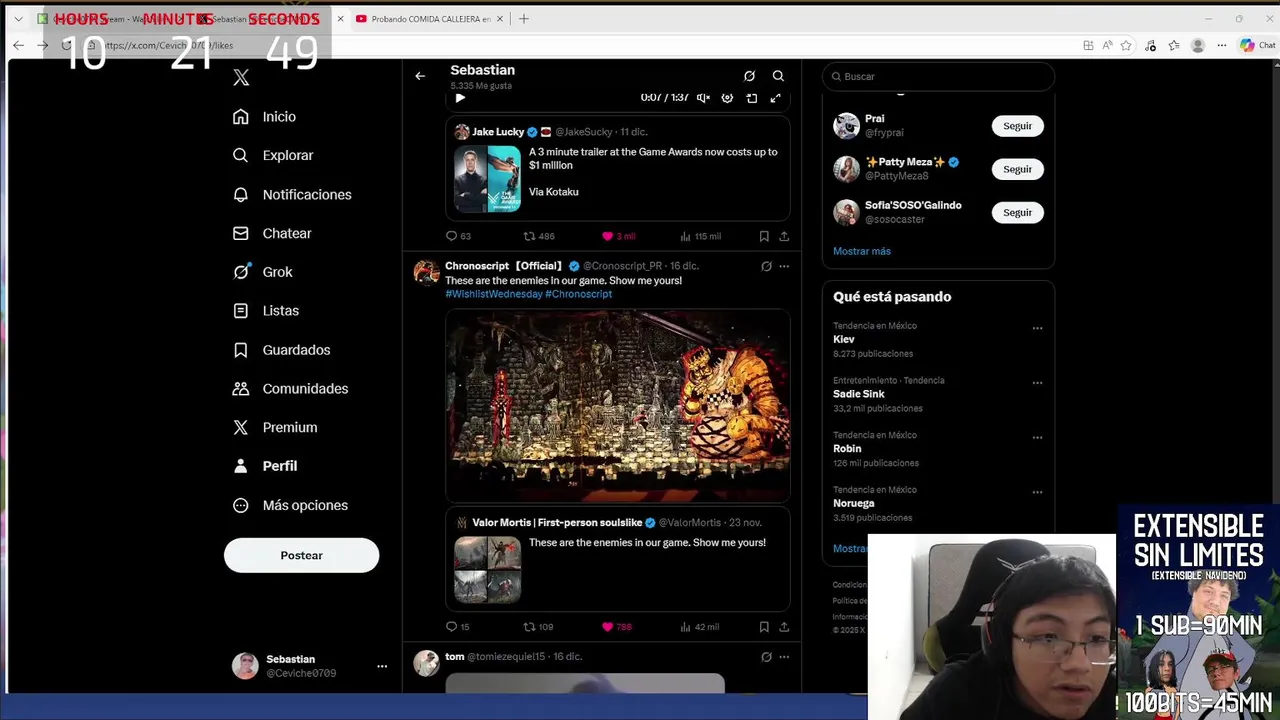Image resolution: width=1280 pixels, height=720 pixels.
Task: Open account menu dots beside Sebastian @Ceviche0709
Action: pyautogui.click(x=381, y=666)
